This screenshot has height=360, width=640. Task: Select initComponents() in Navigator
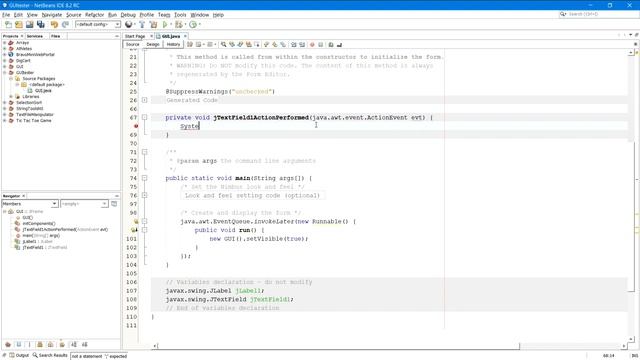[39, 224]
